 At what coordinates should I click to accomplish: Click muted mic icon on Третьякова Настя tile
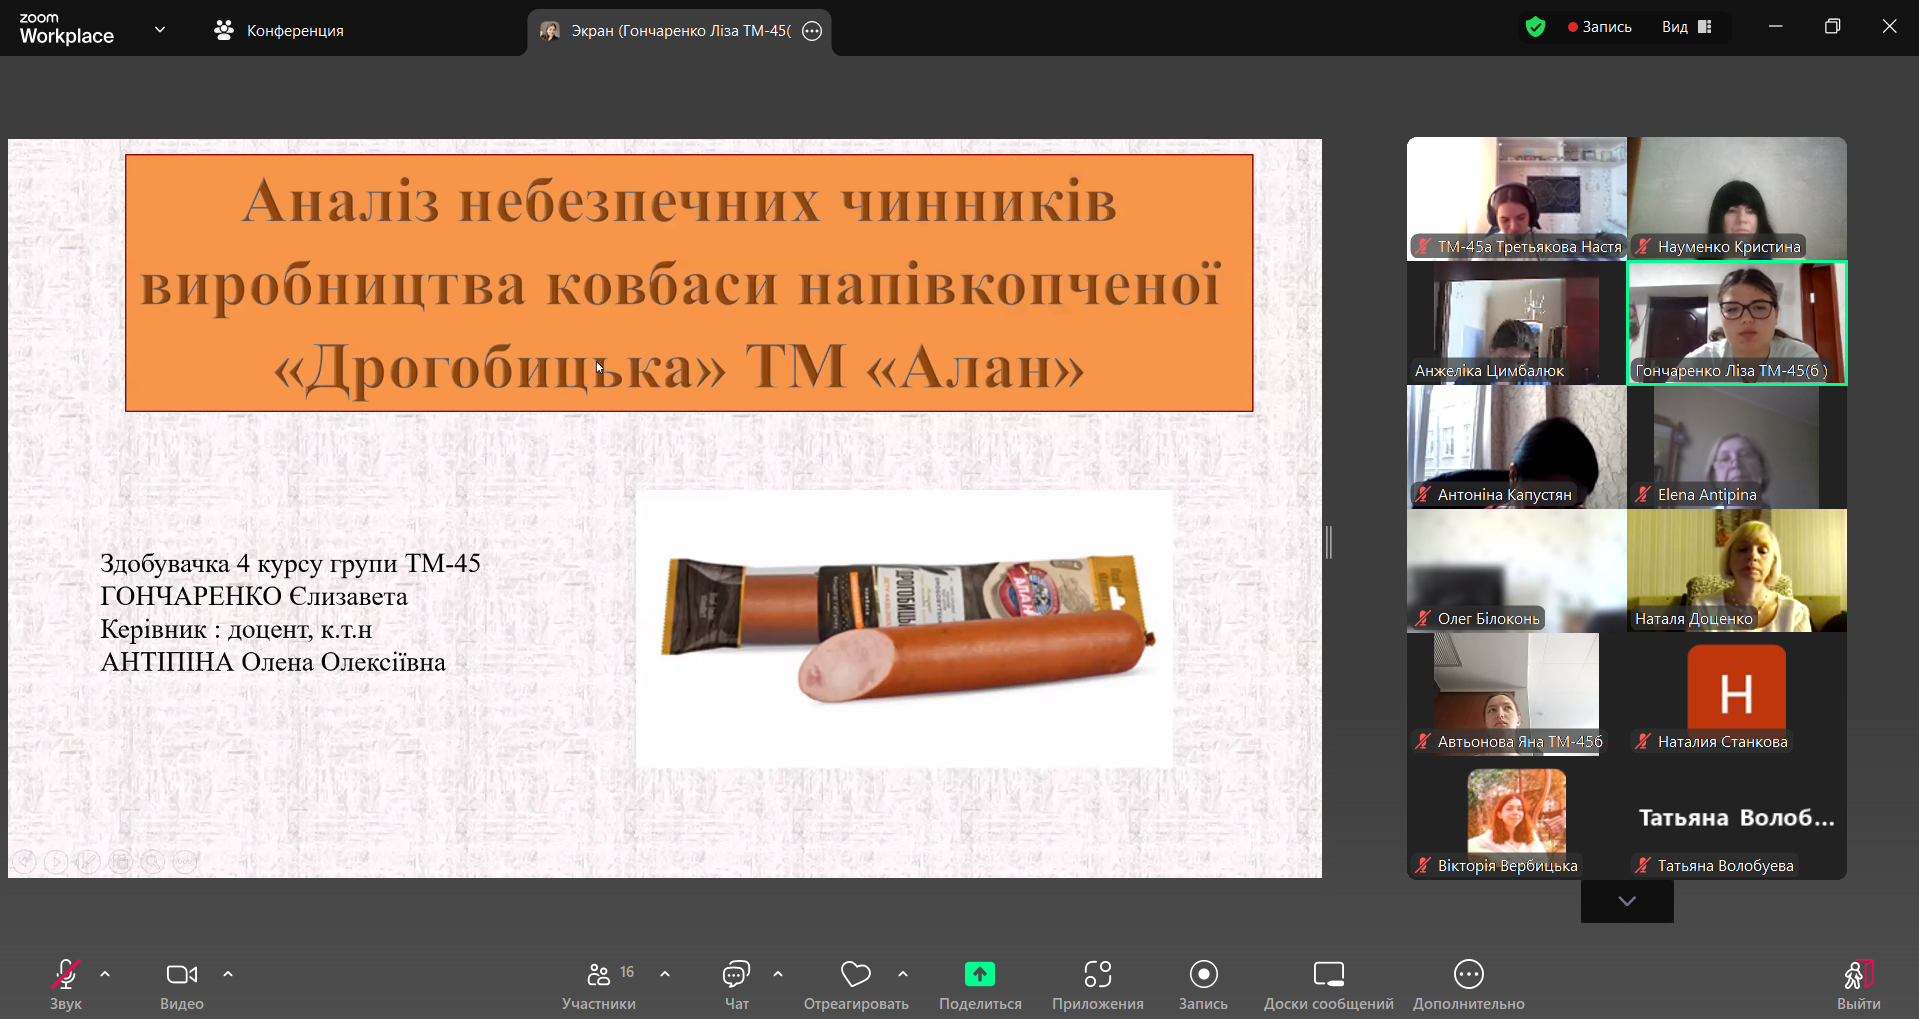(1423, 247)
